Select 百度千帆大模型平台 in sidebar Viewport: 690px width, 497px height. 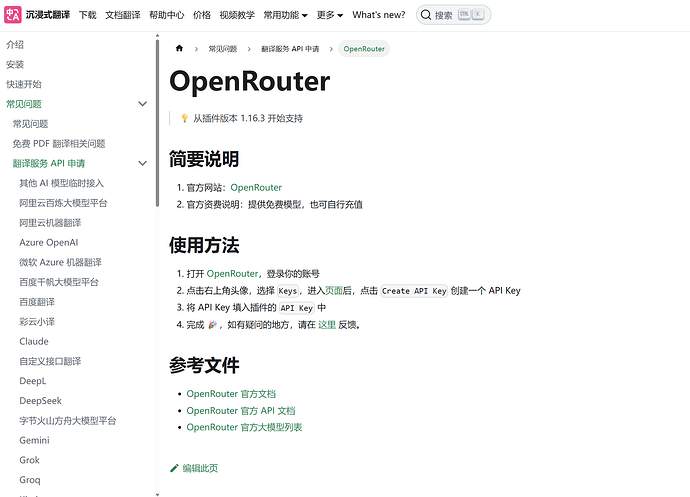(59, 282)
